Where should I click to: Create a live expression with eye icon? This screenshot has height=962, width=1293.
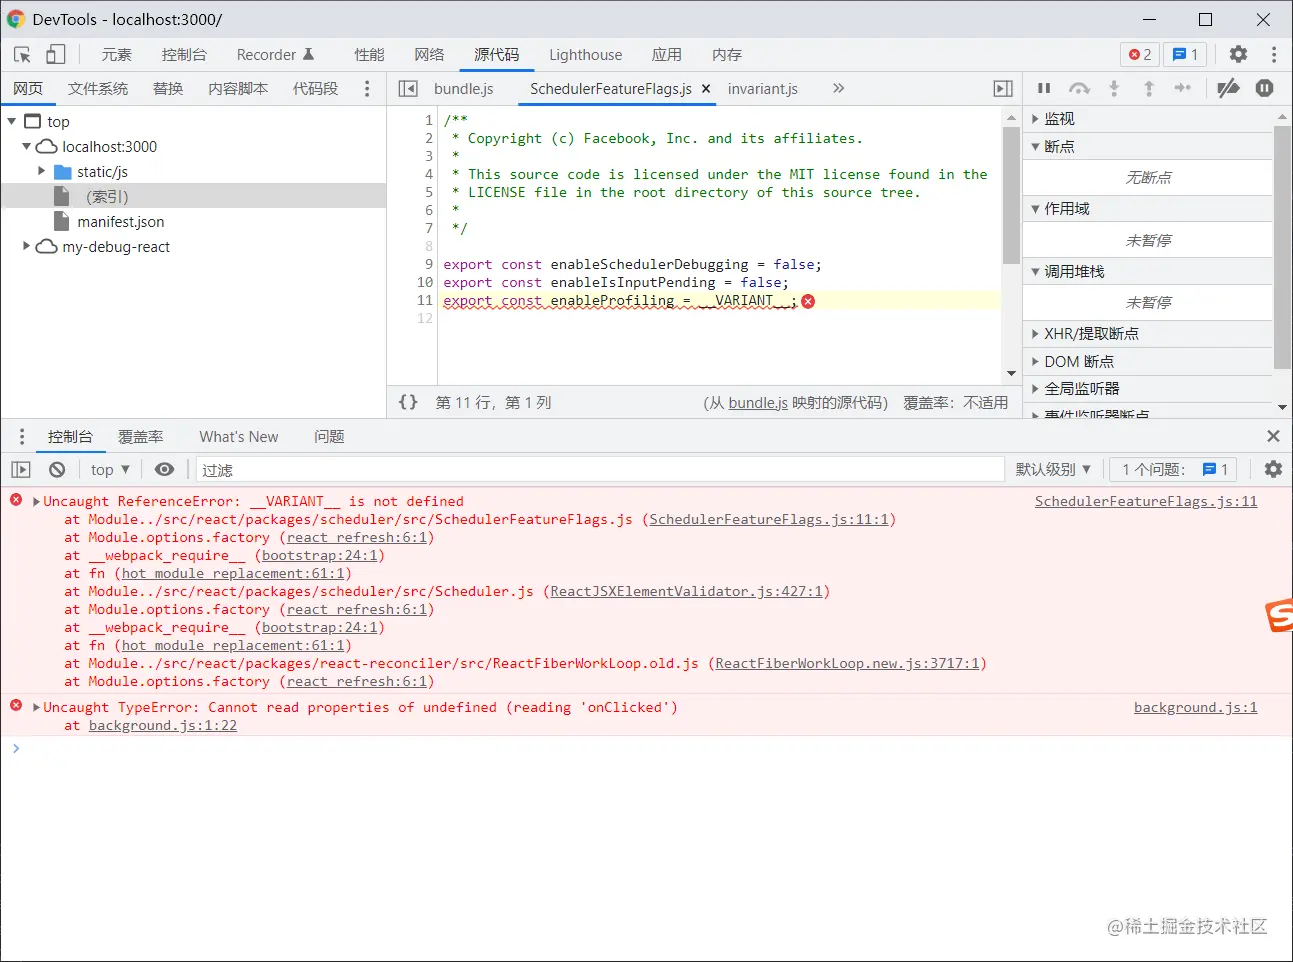coord(165,469)
